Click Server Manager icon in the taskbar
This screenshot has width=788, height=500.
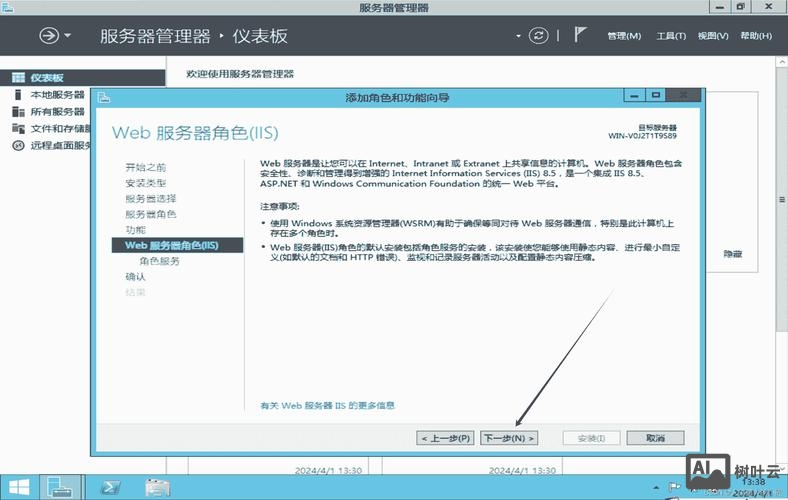click(60, 487)
